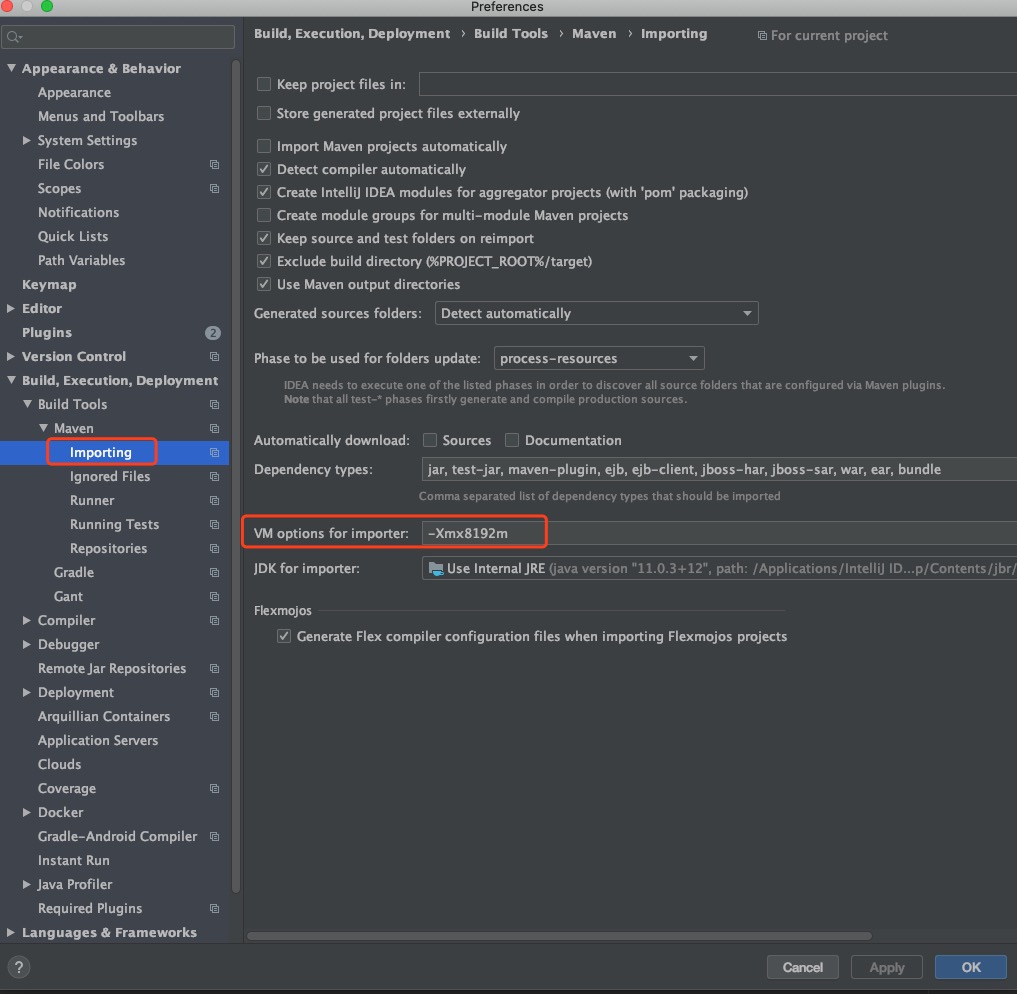The height and width of the screenshot is (994, 1017).
Task: Open the folders update phase dropdown
Action: coord(598,358)
